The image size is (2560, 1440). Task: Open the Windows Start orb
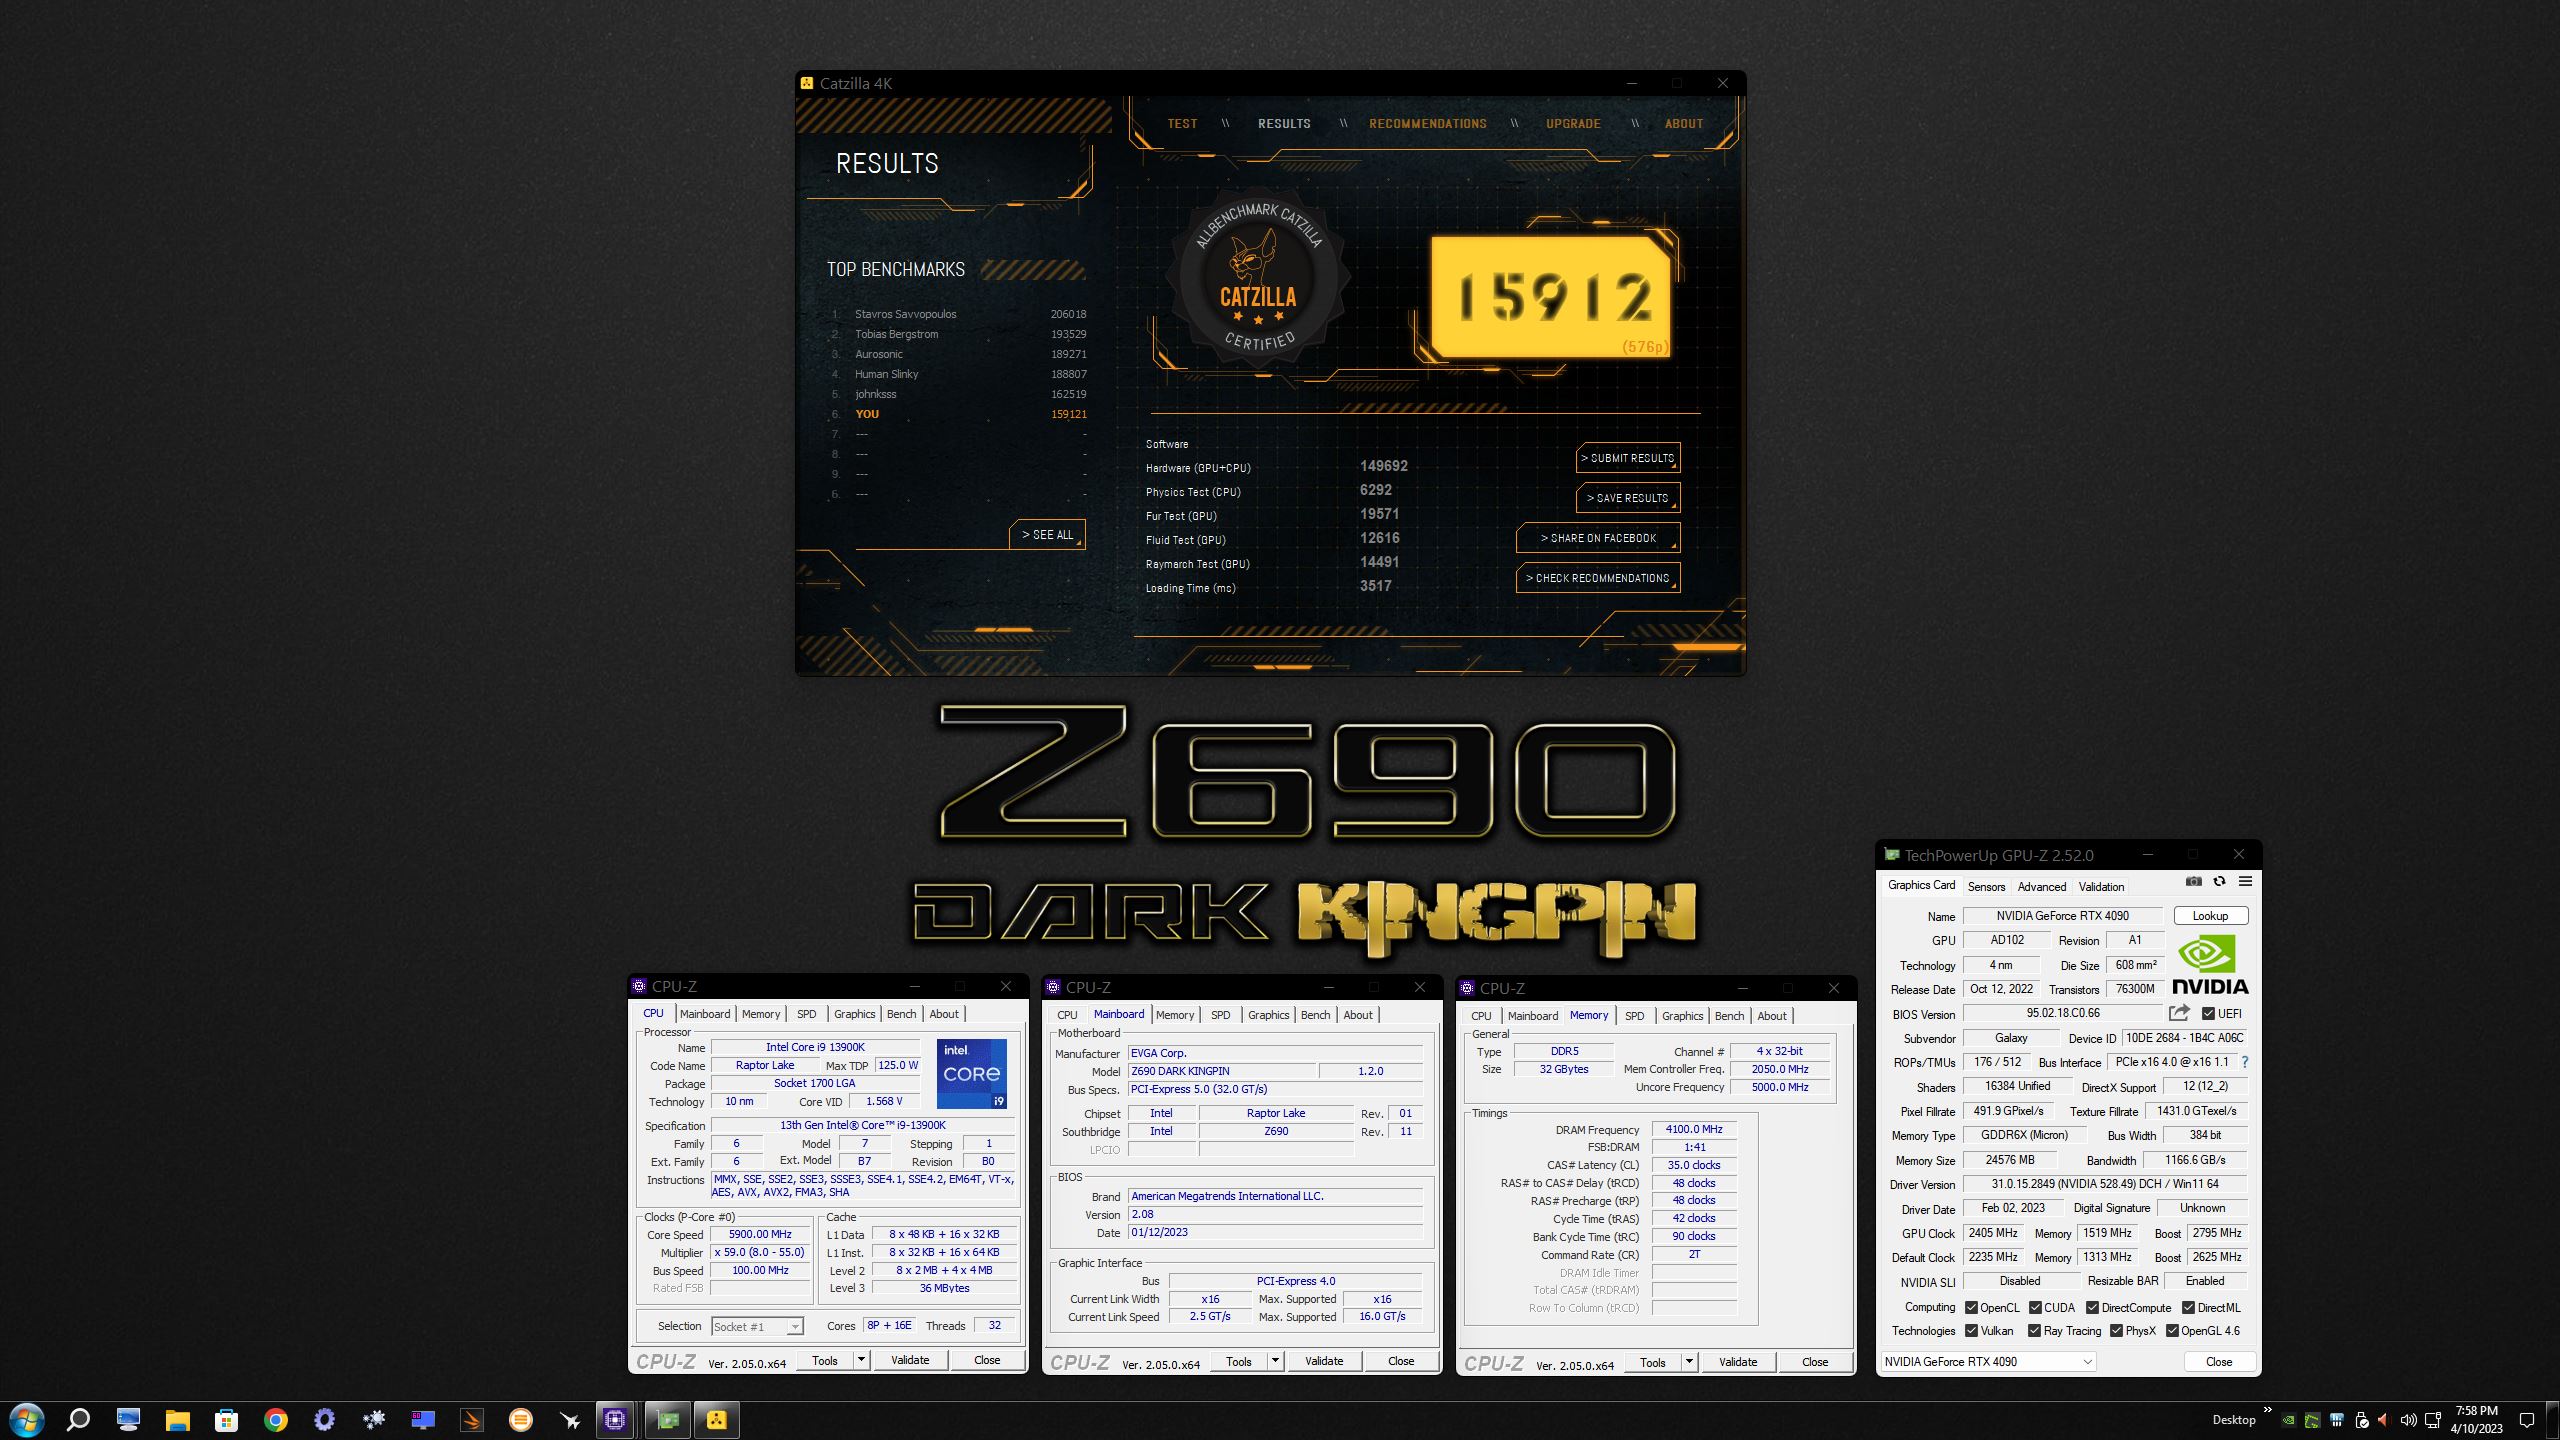coord(27,1420)
